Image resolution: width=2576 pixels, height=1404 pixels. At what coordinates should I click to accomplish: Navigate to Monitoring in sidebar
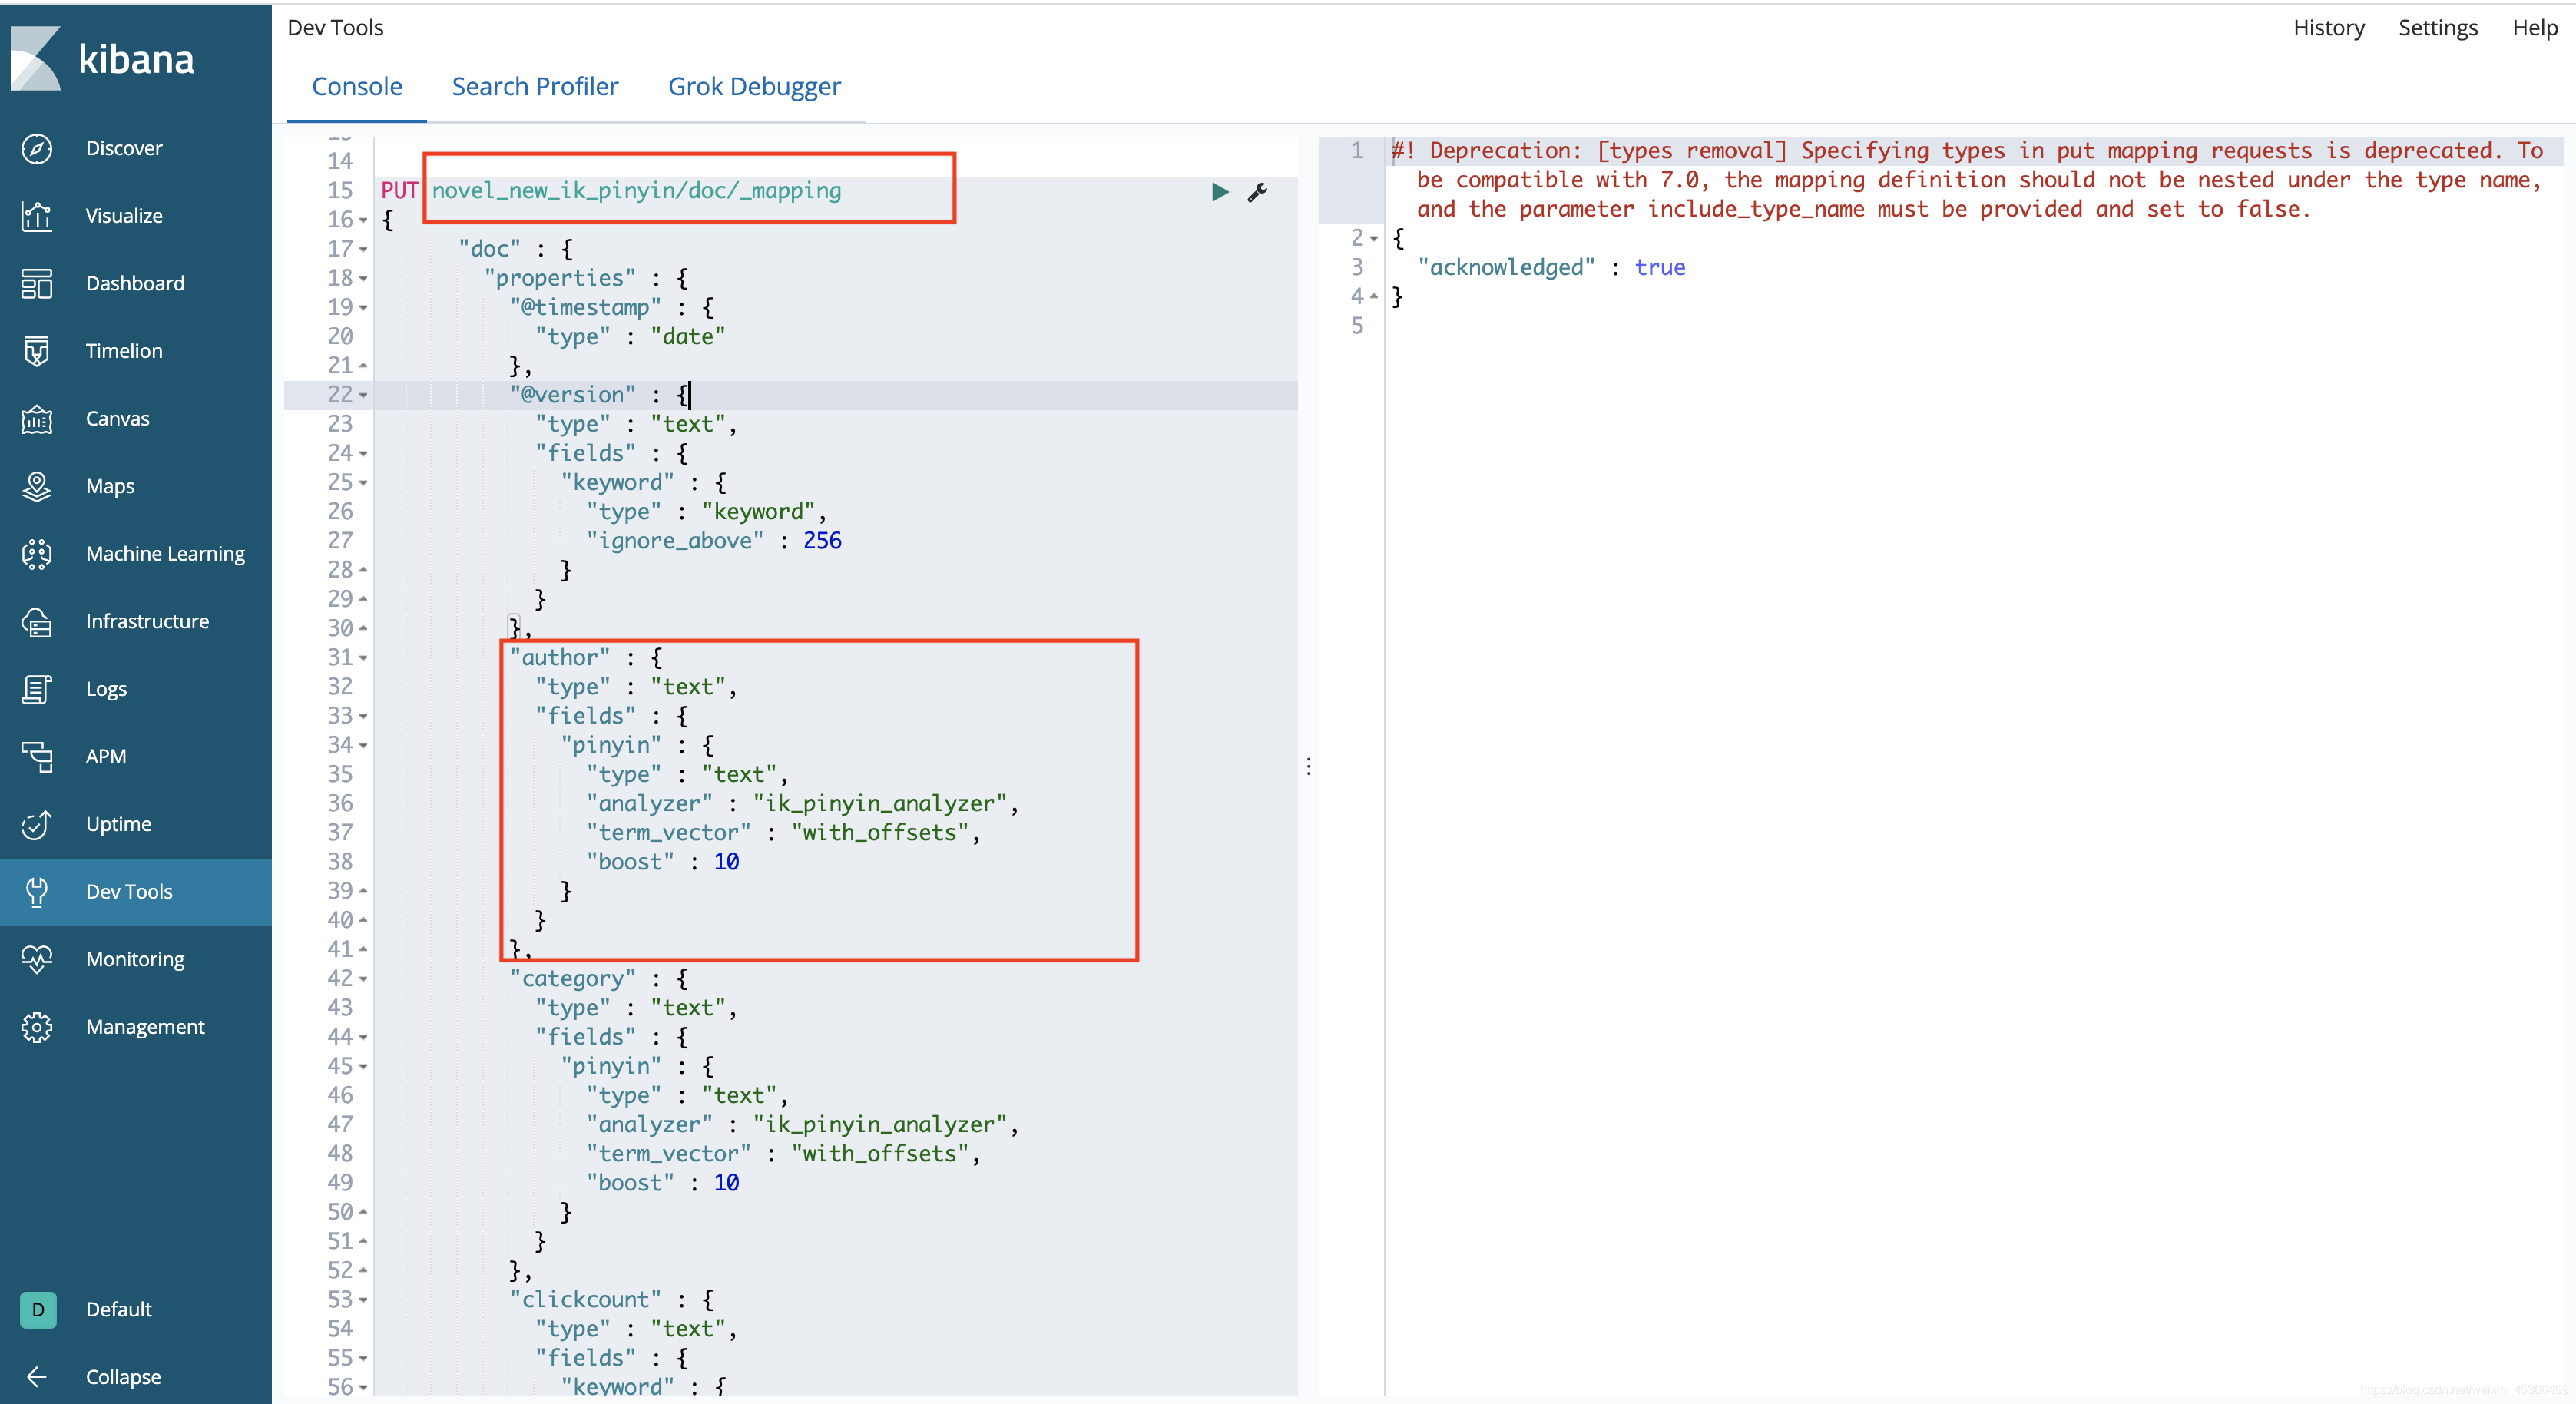[135, 959]
